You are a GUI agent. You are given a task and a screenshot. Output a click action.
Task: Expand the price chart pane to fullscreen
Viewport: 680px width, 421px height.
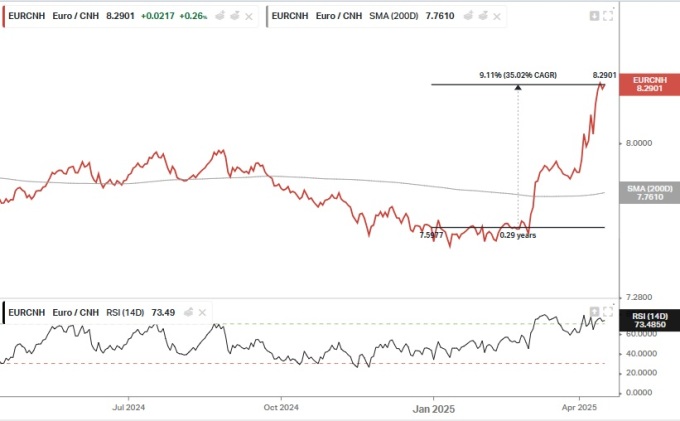click(609, 16)
